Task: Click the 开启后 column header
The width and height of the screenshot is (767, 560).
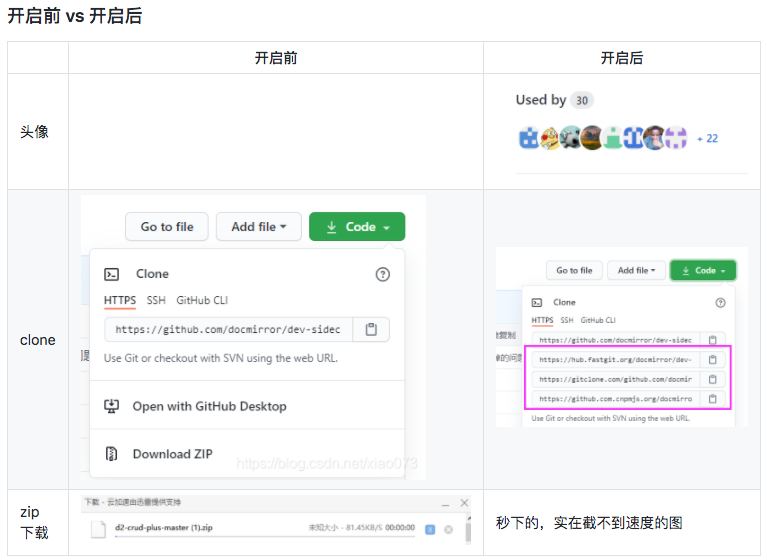Action: coord(622,58)
